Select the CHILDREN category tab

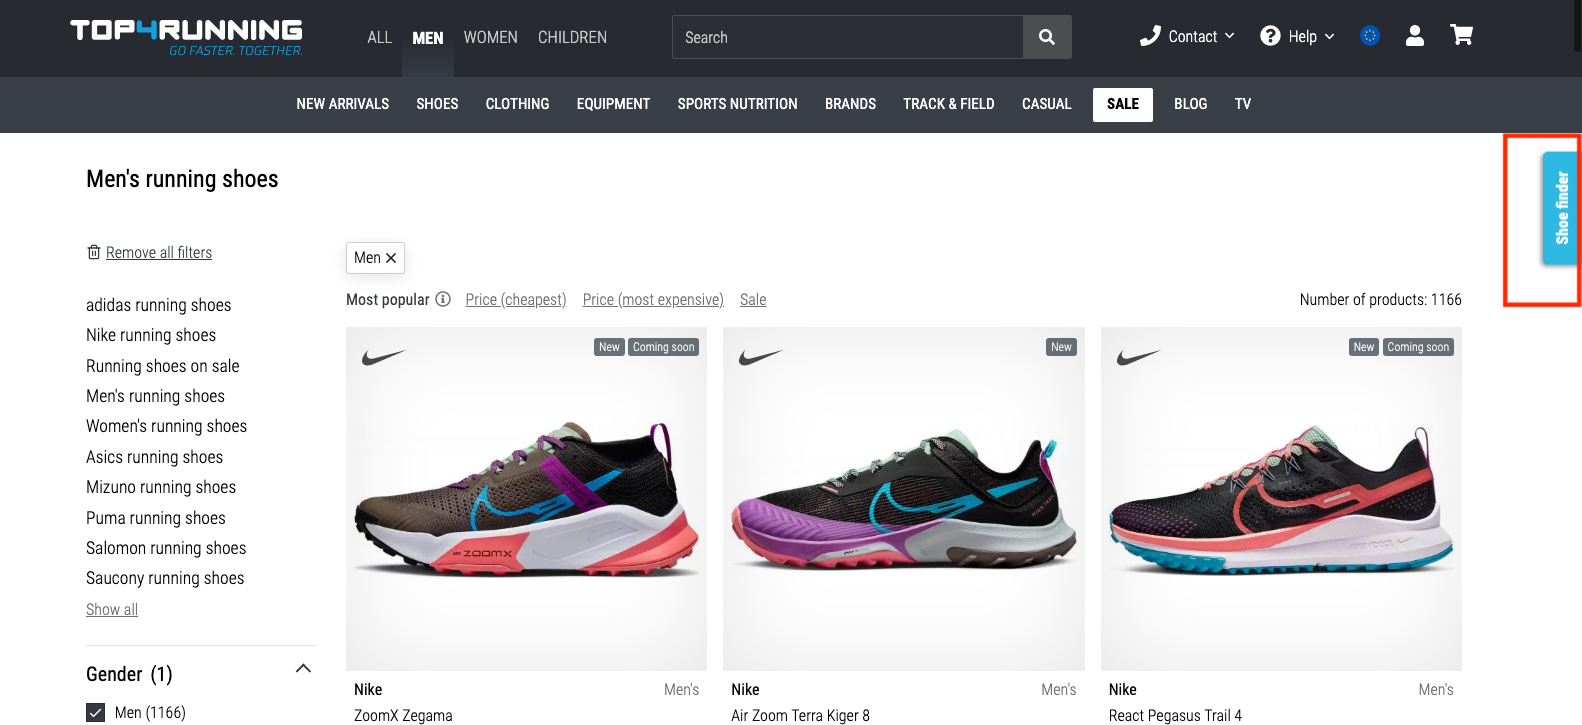[572, 38]
